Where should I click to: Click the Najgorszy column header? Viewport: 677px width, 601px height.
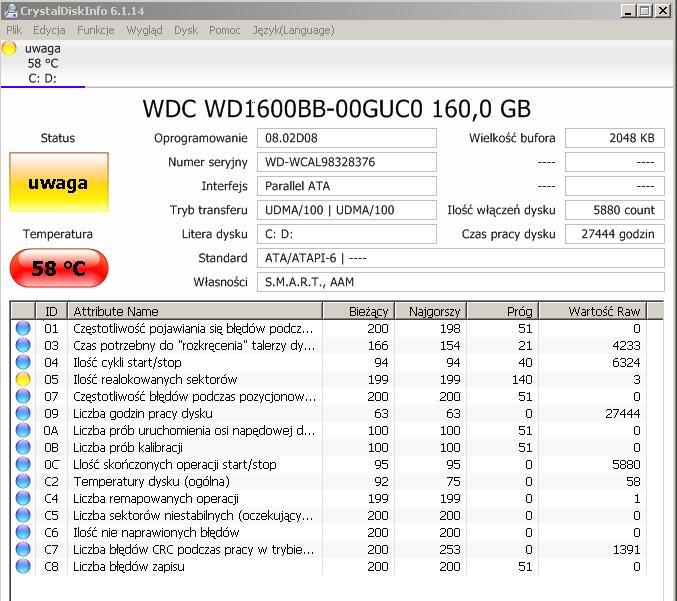click(430, 311)
